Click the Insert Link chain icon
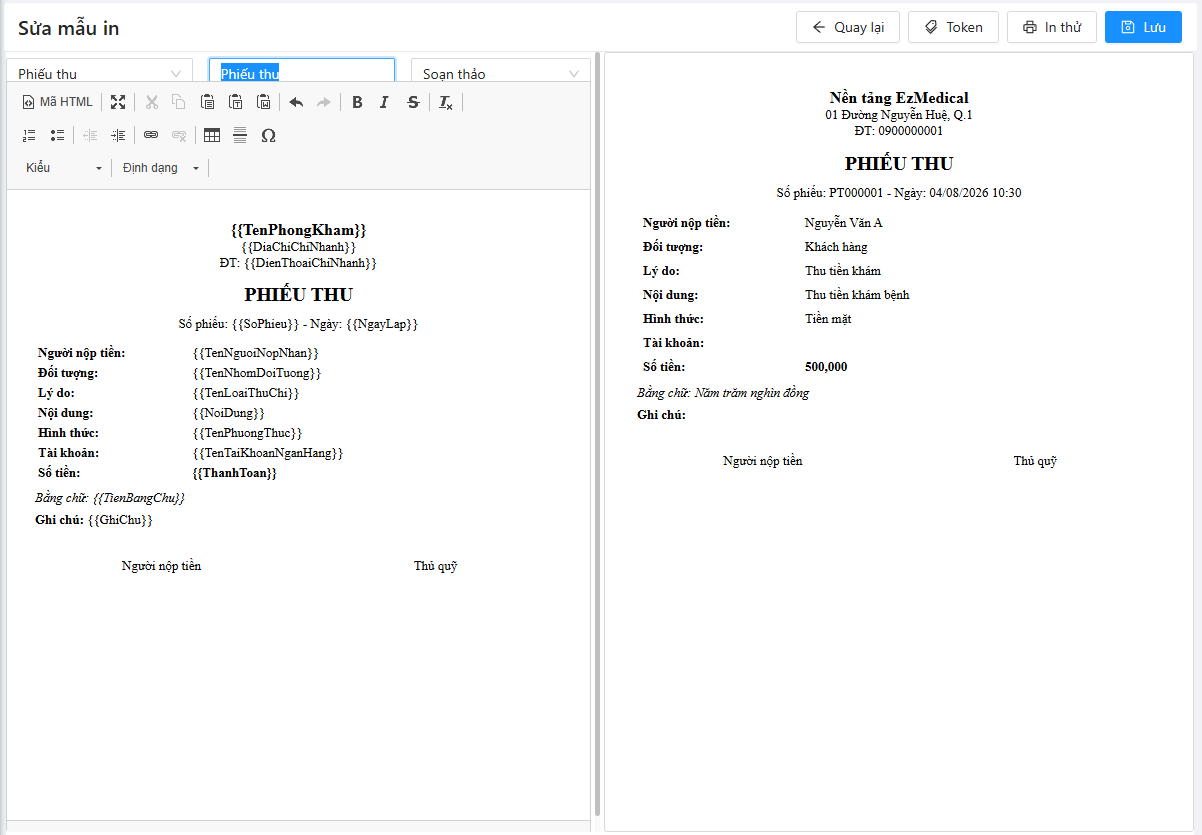Viewport: 1202px width, 835px height. click(151, 135)
